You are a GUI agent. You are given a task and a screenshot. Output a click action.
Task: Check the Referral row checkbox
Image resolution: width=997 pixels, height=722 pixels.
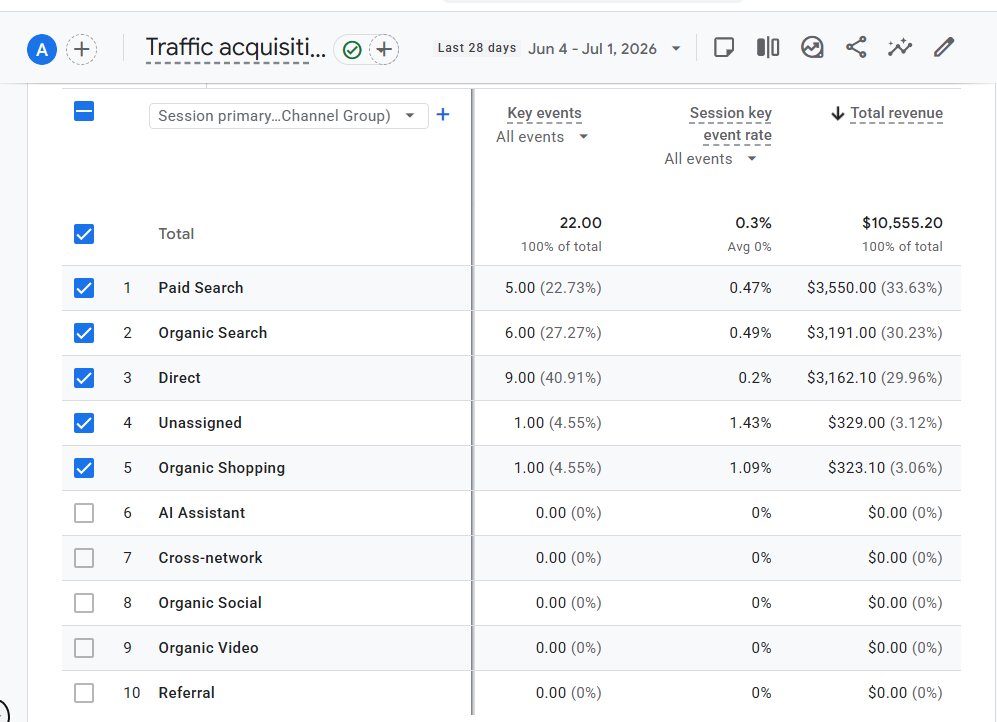(84, 693)
